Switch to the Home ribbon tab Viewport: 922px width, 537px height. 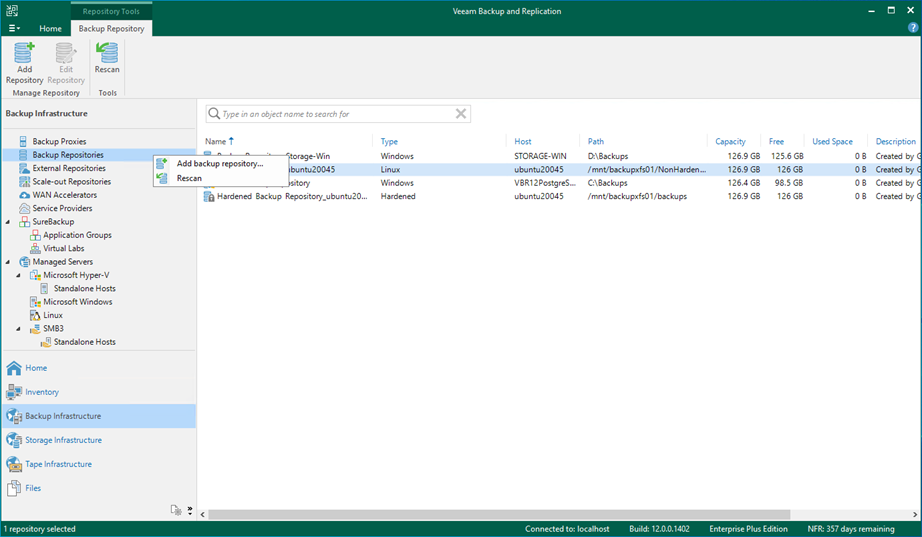point(50,28)
